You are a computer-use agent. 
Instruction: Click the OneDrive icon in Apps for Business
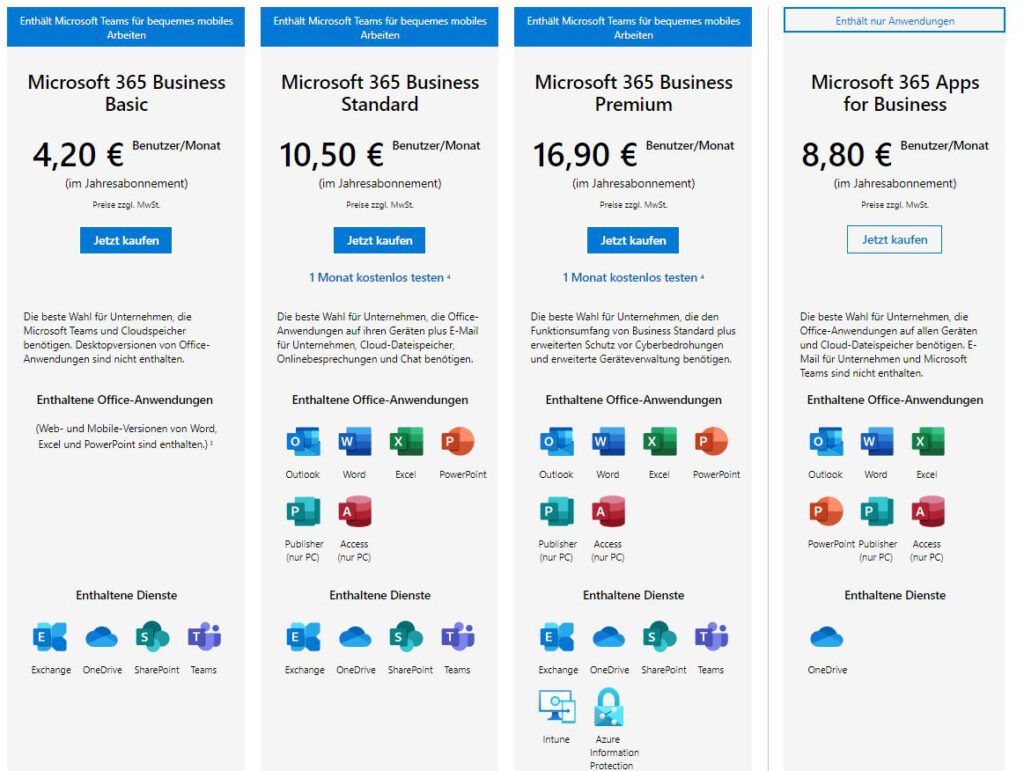click(x=826, y=637)
